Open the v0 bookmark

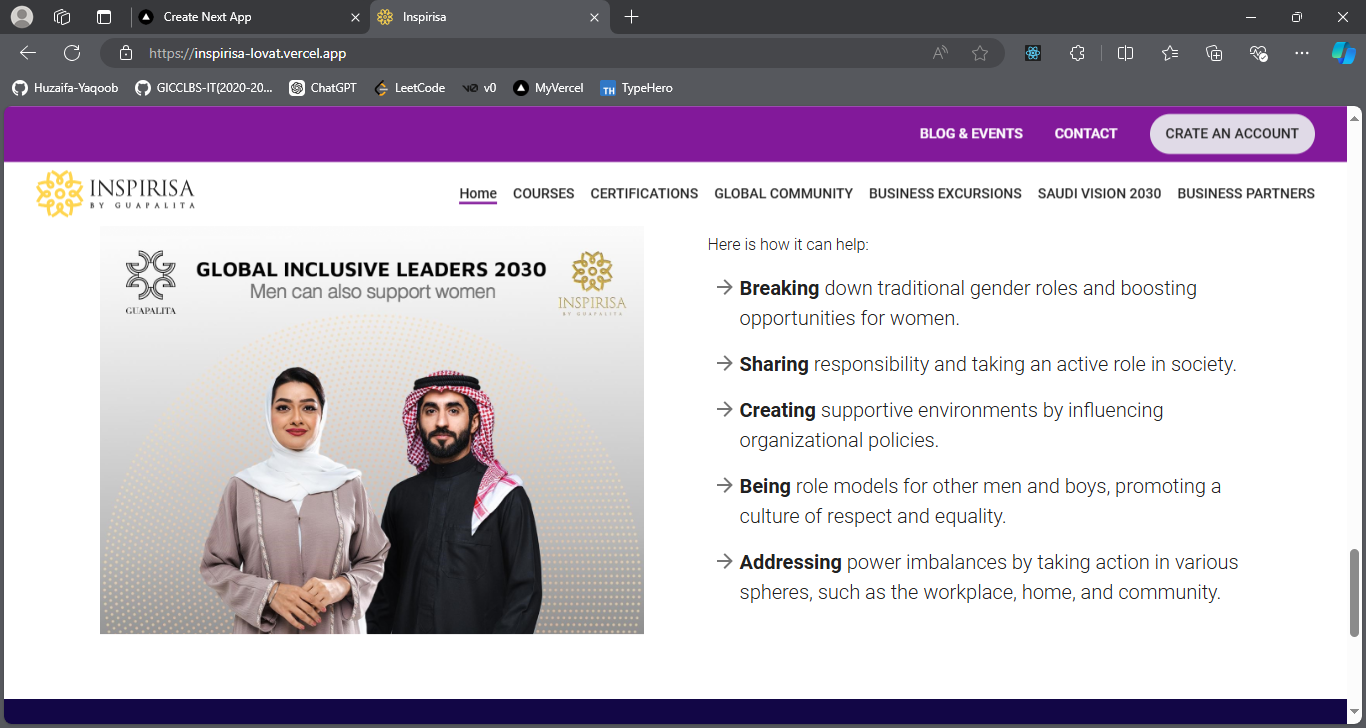(479, 88)
